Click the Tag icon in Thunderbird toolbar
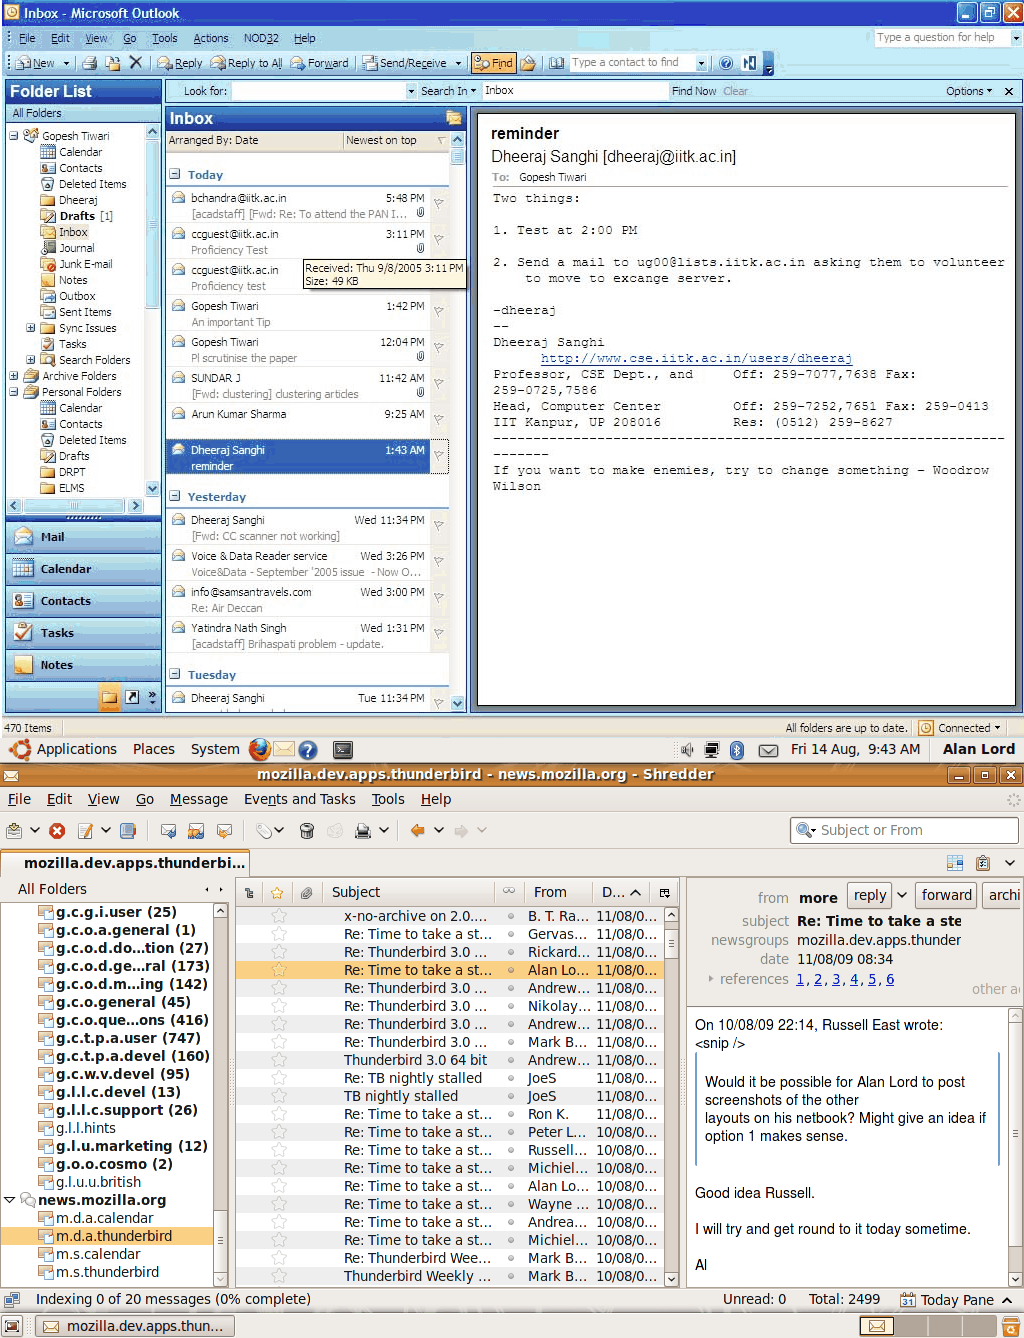 coord(263,830)
